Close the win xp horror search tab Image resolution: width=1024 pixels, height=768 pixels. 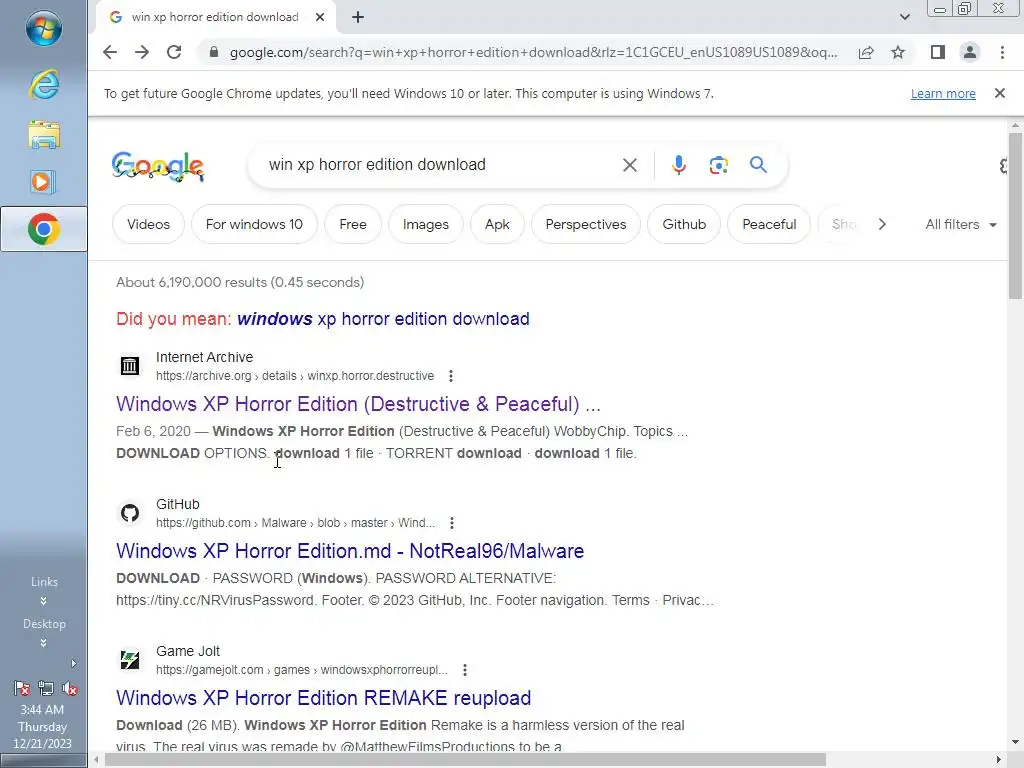click(320, 17)
